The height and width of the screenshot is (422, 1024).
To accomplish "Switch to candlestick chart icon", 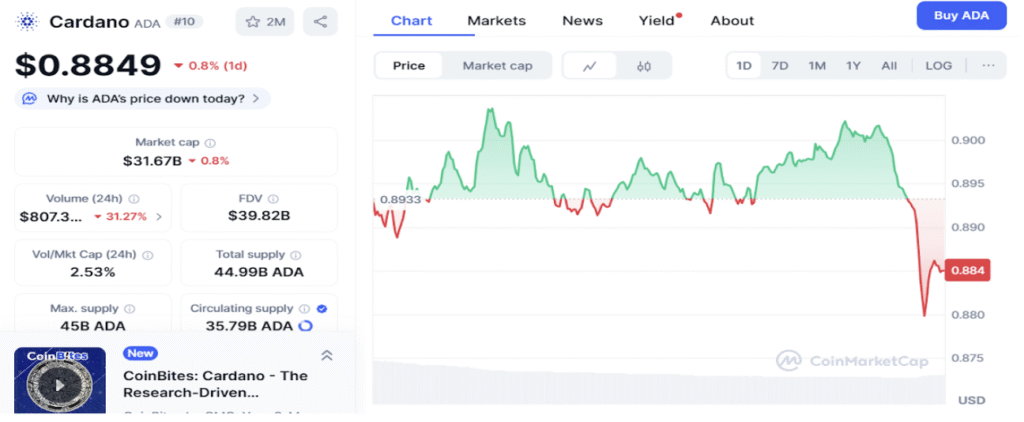I will [x=644, y=65].
